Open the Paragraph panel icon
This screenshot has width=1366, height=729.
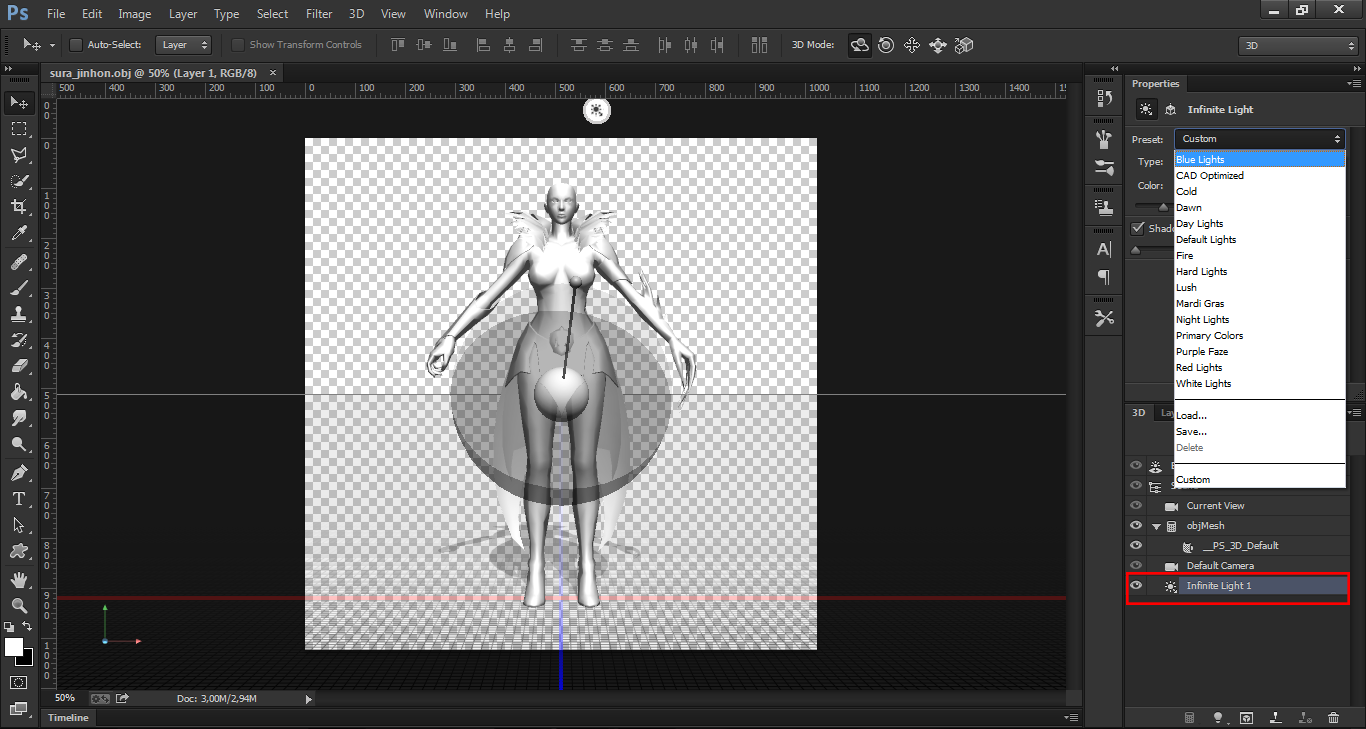coord(1104,276)
